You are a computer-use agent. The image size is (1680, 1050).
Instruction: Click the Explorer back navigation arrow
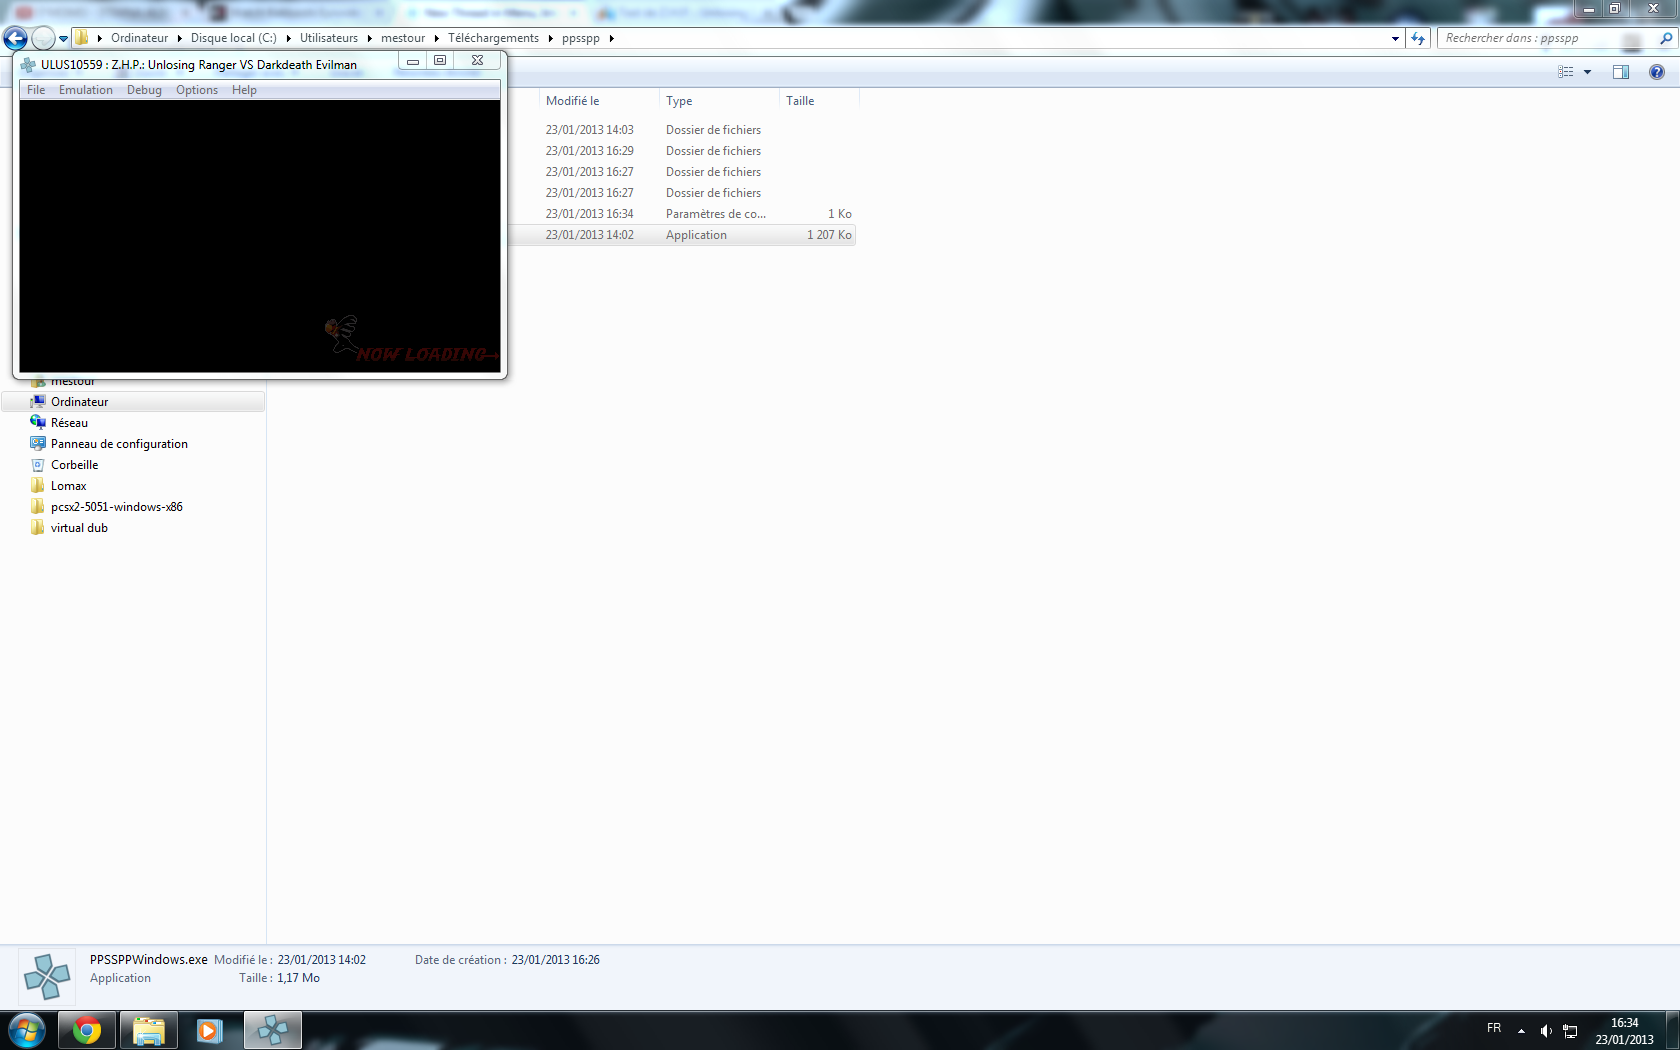pos(16,38)
